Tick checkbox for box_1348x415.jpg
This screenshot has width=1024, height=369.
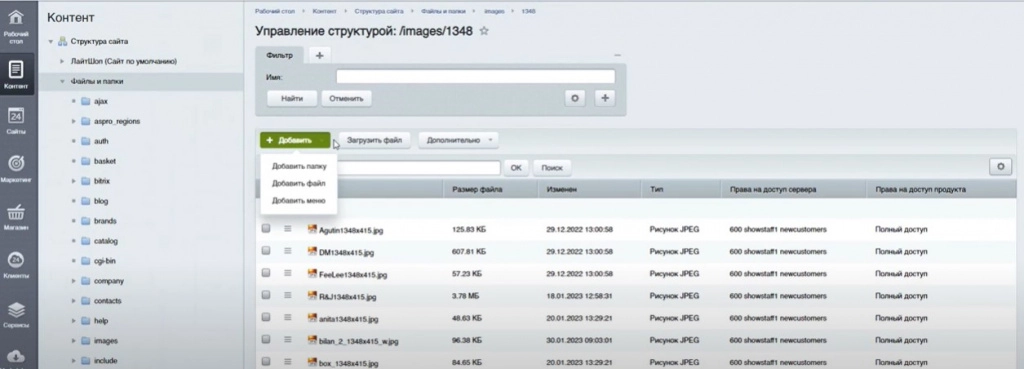point(266,361)
